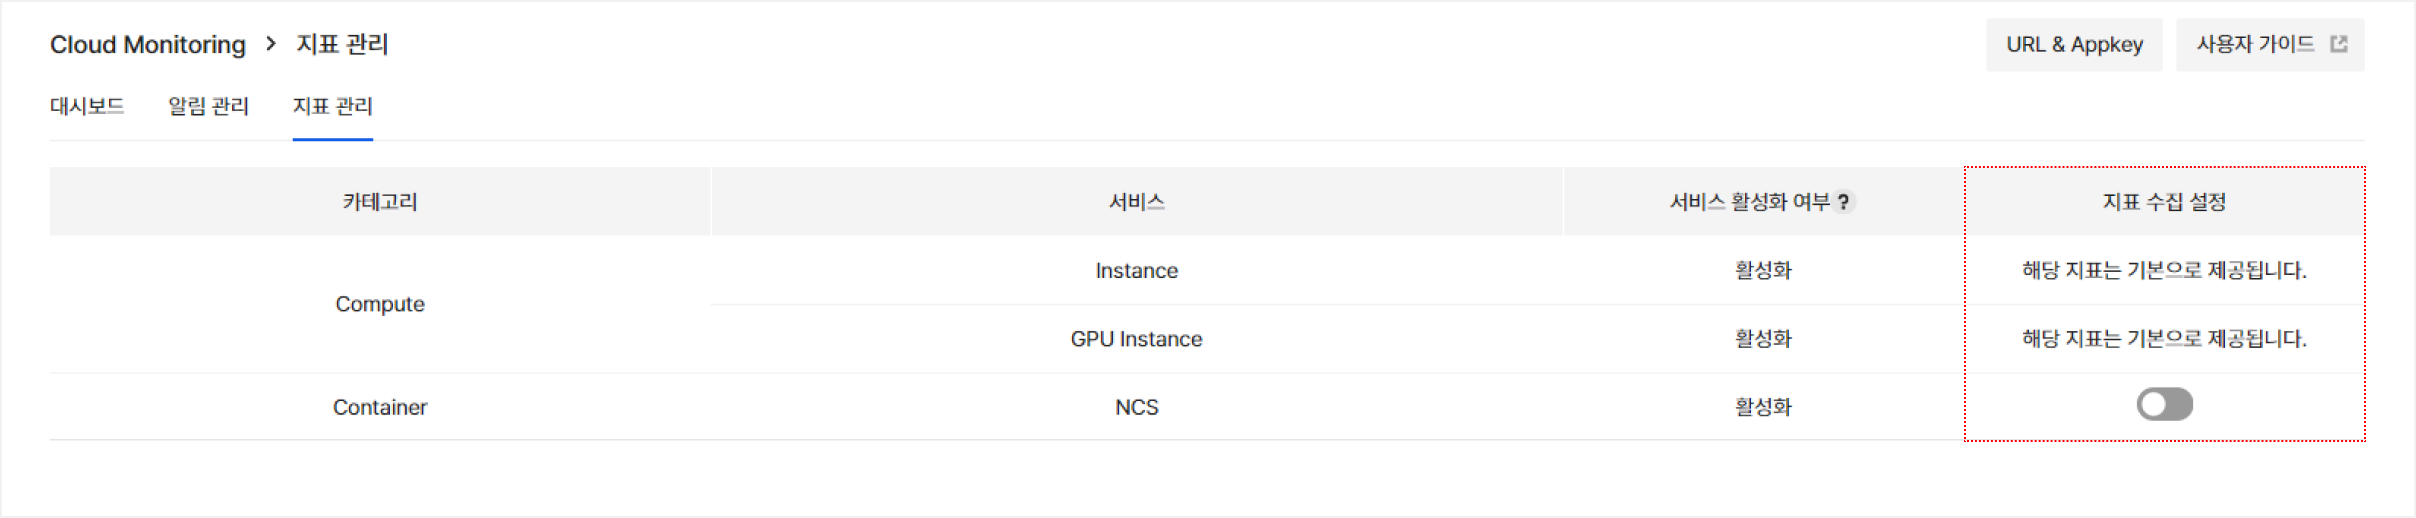Click the 카테고리 column header
The image size is (2416, 518).
(380, 202)
